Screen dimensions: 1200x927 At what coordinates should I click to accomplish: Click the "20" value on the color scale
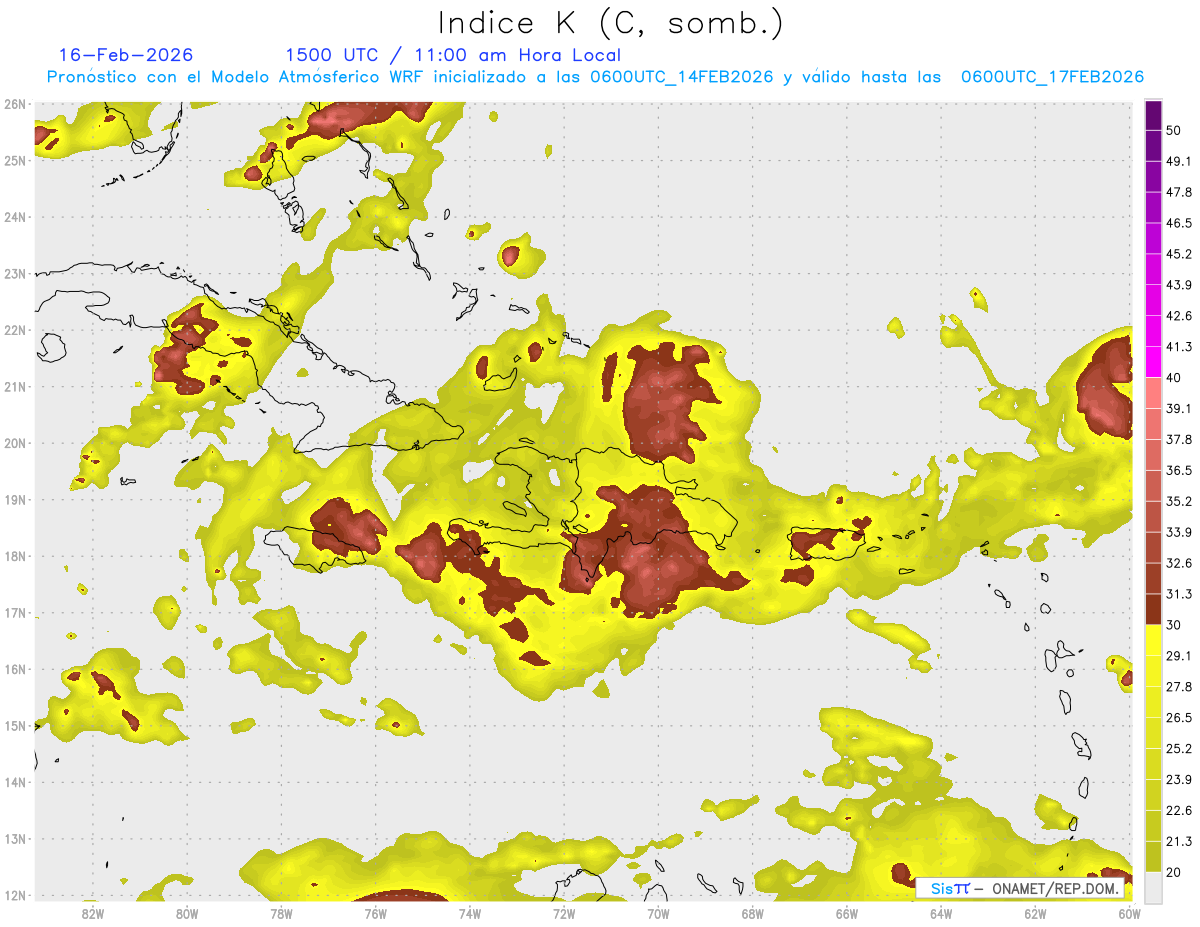point(1173,872)
